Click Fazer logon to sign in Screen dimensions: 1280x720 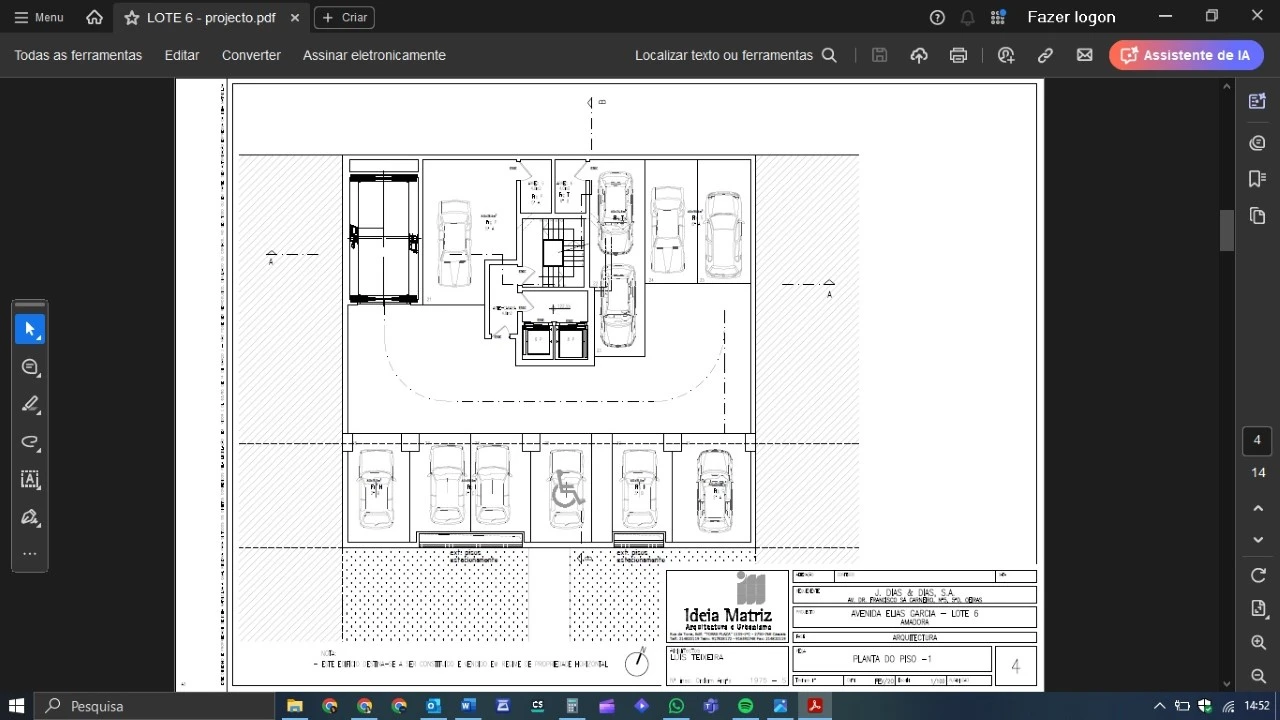(1071, 17)
